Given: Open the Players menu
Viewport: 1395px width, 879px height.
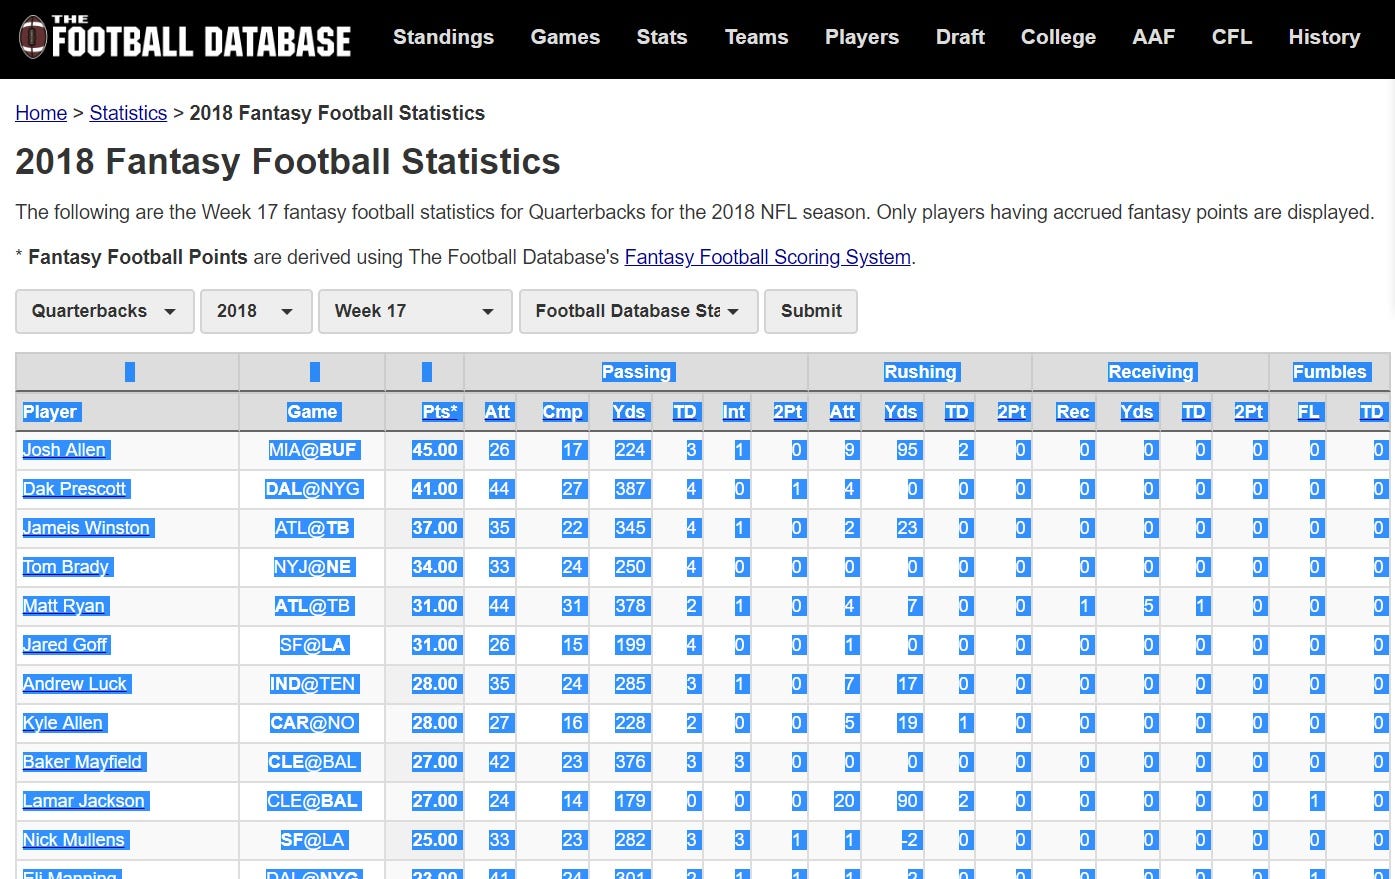Looking at the screenshot, I should (861, 37).
